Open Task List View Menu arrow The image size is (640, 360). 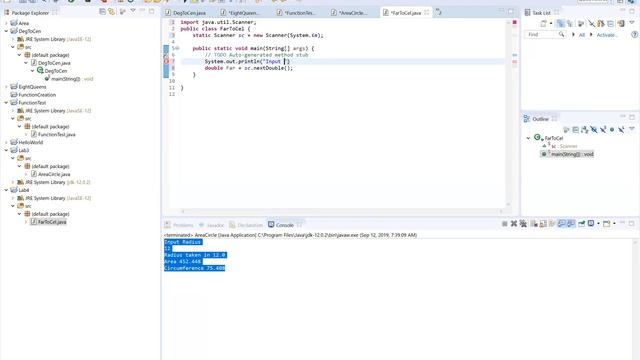tap(632, 22)
